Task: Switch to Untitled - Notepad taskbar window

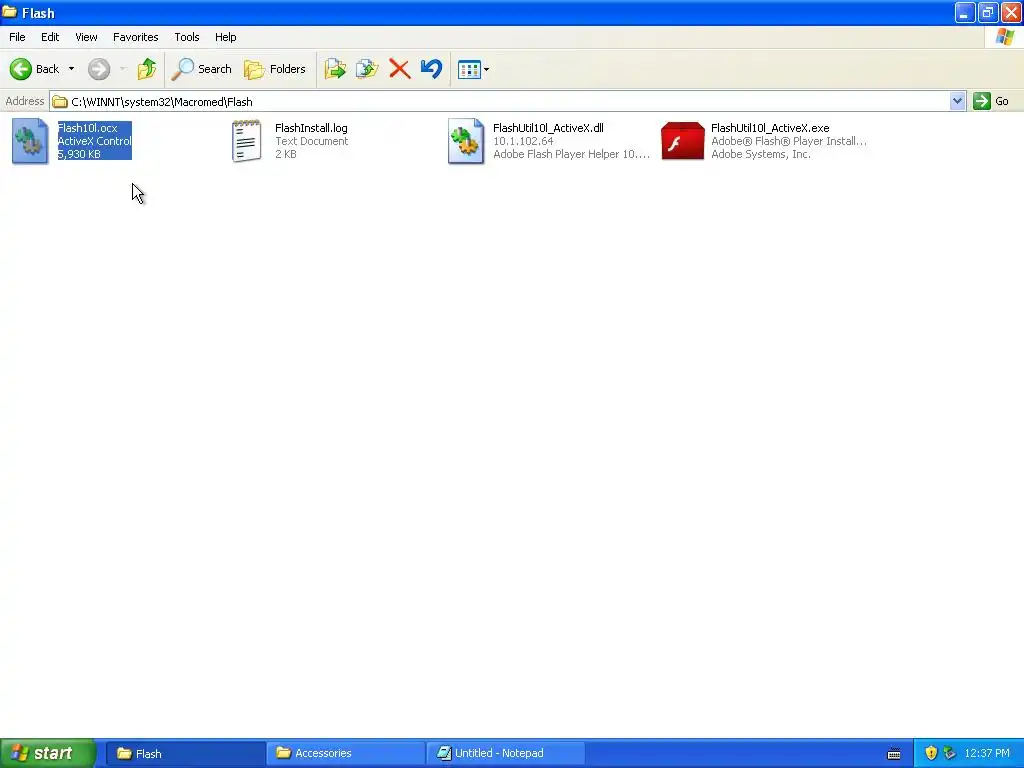Action: click(505, 754)
